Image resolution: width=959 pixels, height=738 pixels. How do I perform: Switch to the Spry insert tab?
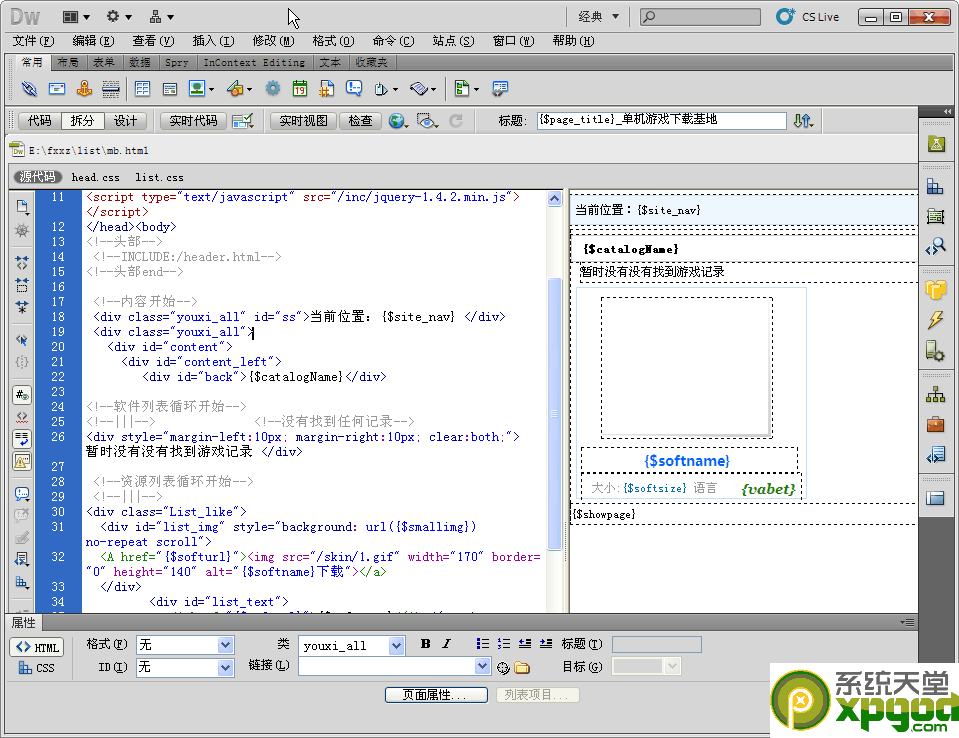point(177,61)
